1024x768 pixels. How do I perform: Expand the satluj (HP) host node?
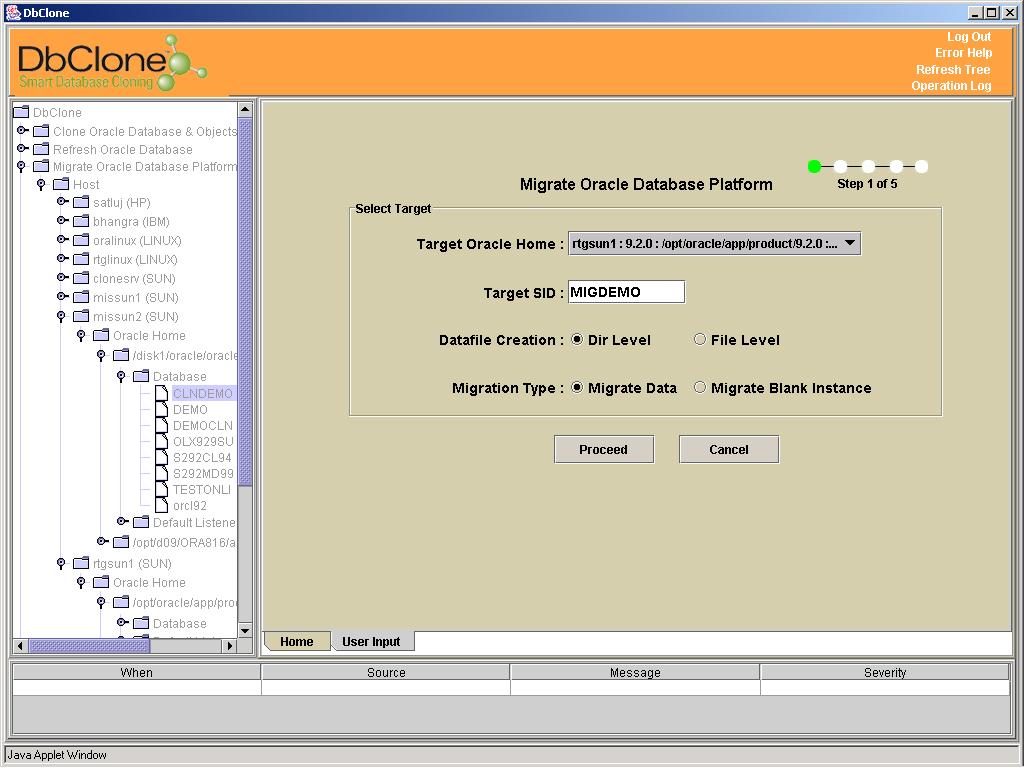[x=63, y=202]
